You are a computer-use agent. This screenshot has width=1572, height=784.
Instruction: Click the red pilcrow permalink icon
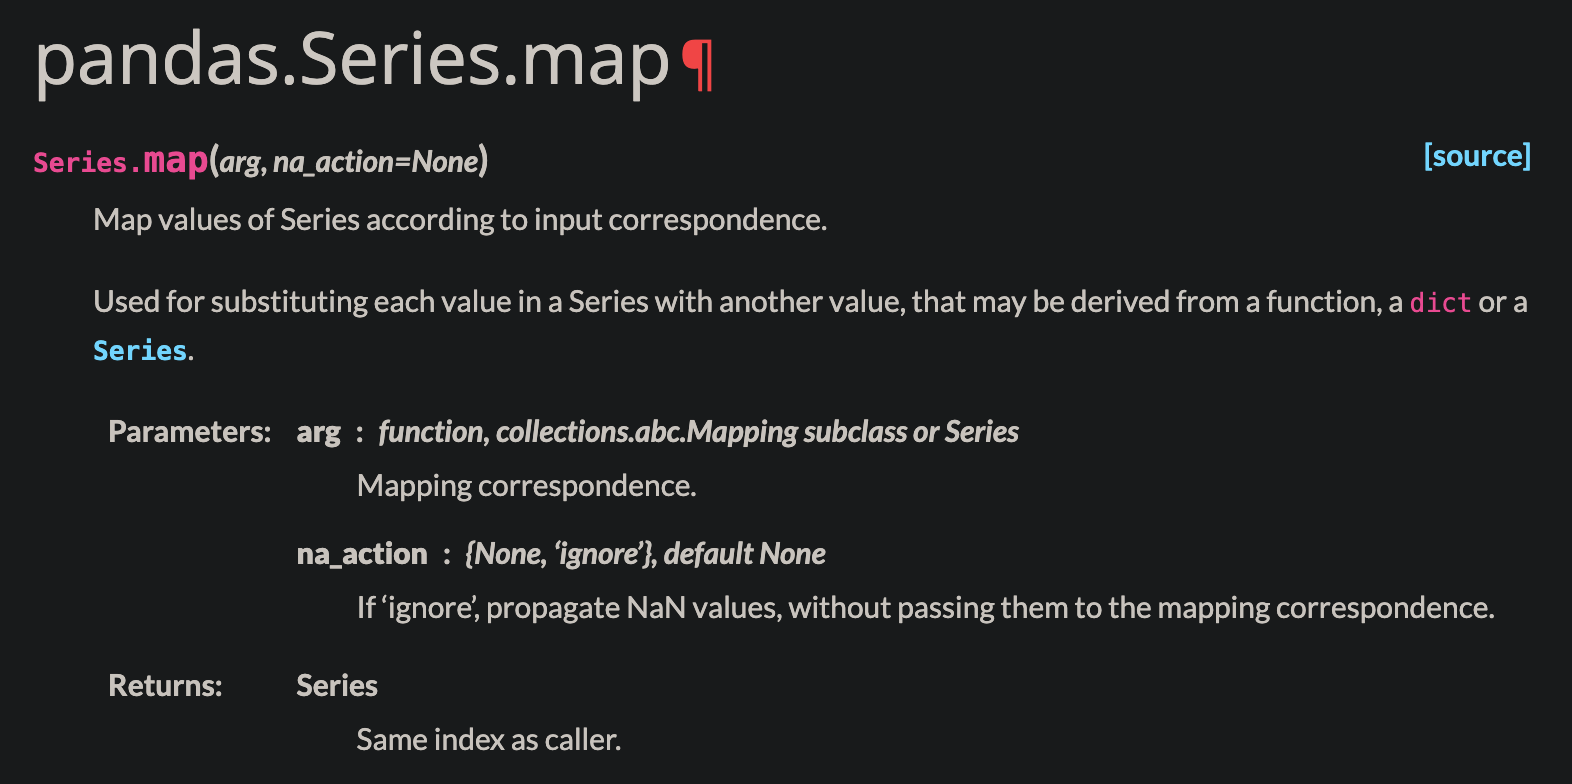point(697,65)
